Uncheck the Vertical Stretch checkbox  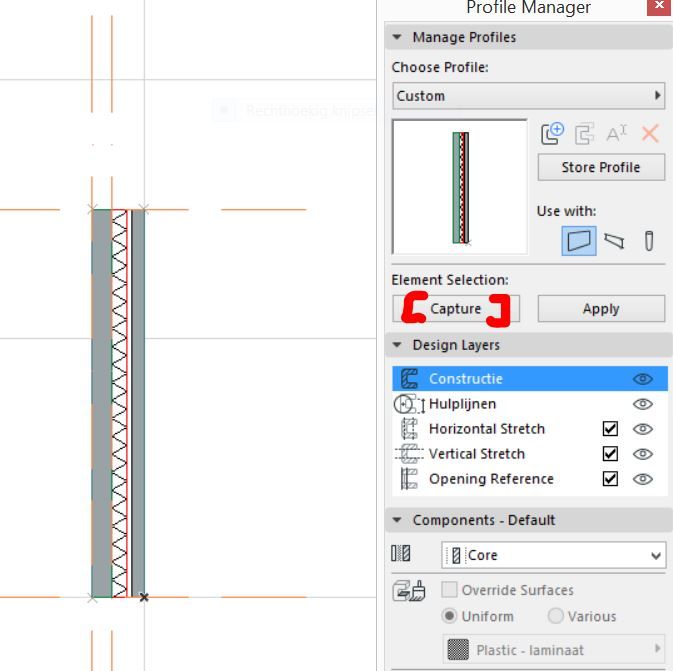[x=610, y=453]
